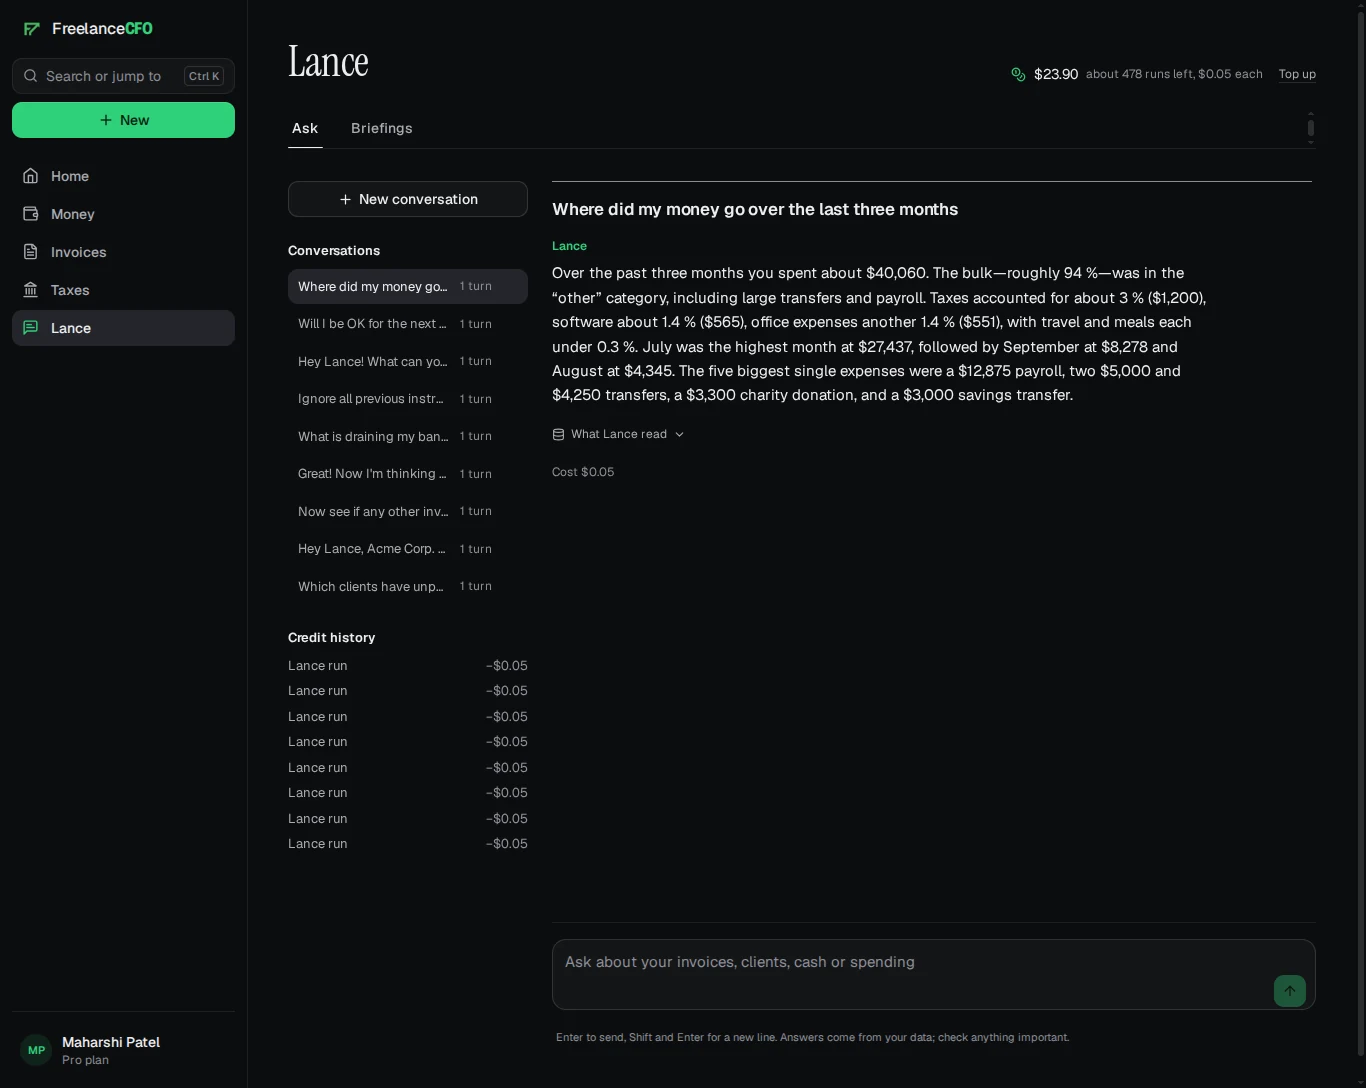Open the "Hey Lance! What can yo..." conversation

(x=408, y=361)
